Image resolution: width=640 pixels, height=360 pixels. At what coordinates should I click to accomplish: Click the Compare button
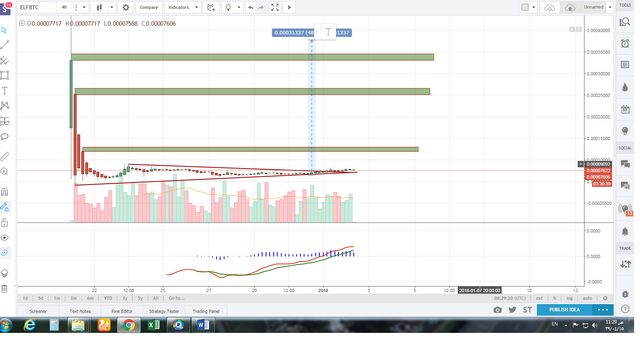(x=149, y=7)
